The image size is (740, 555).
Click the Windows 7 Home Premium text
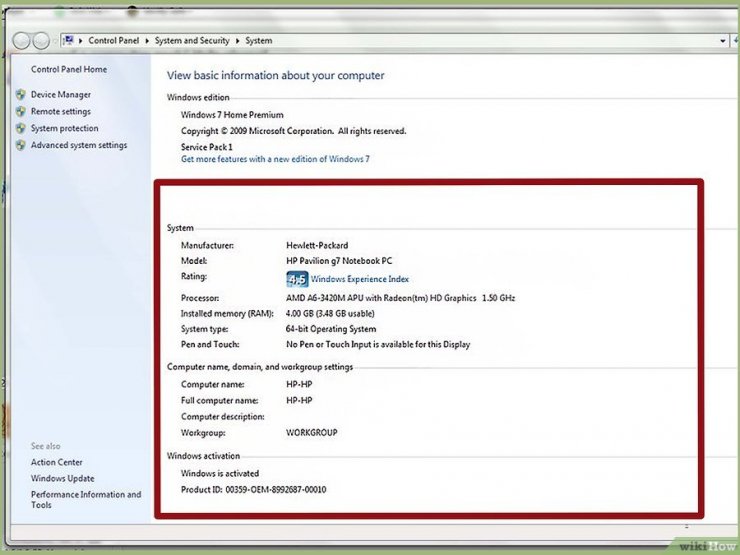[x=232, y=115]
